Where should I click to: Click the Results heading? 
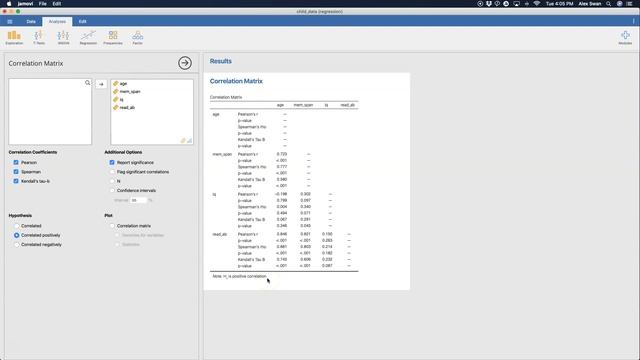(220, 61)
